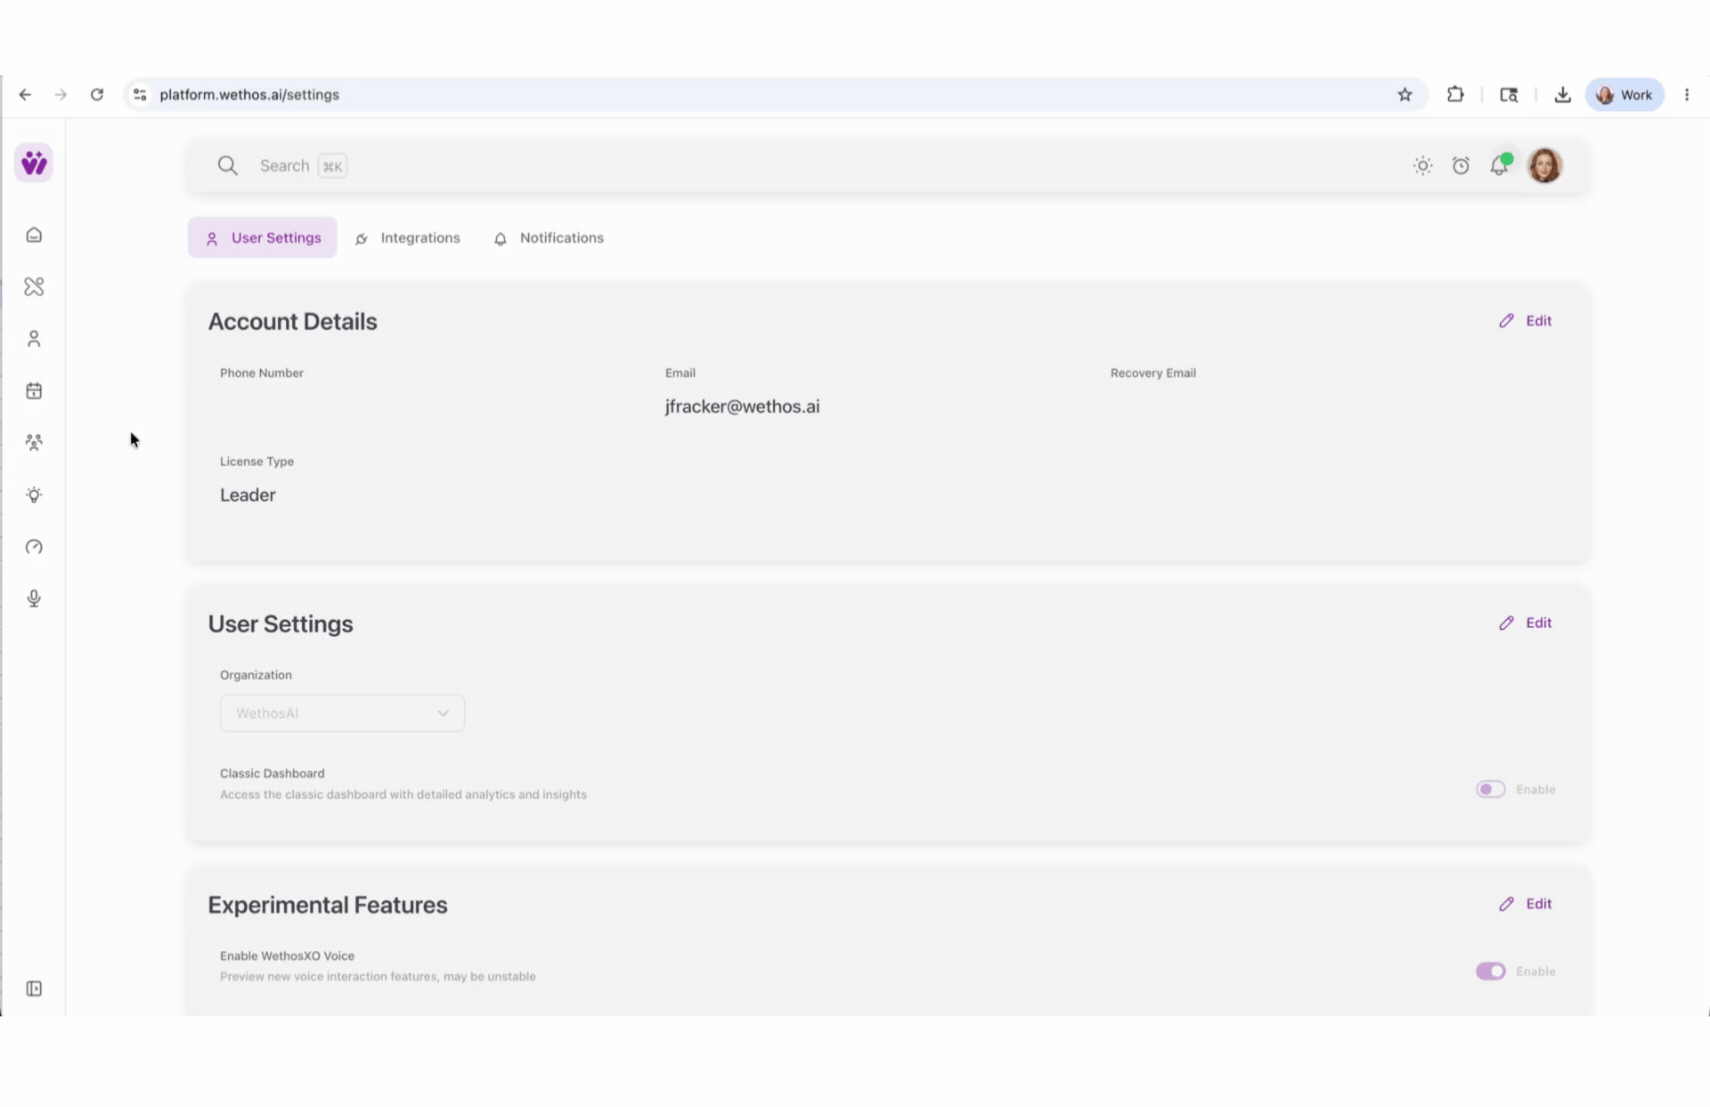Go forward with browser forward arrow
This screenshot has height=1107, width=1710.
tap(61, 95)
